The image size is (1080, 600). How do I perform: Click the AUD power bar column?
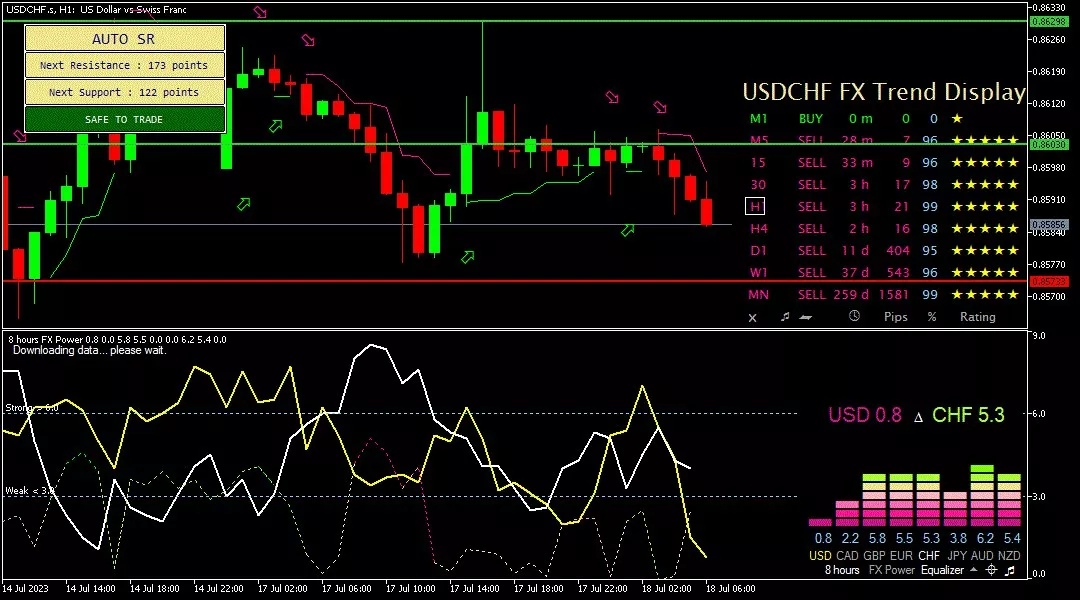983,495
